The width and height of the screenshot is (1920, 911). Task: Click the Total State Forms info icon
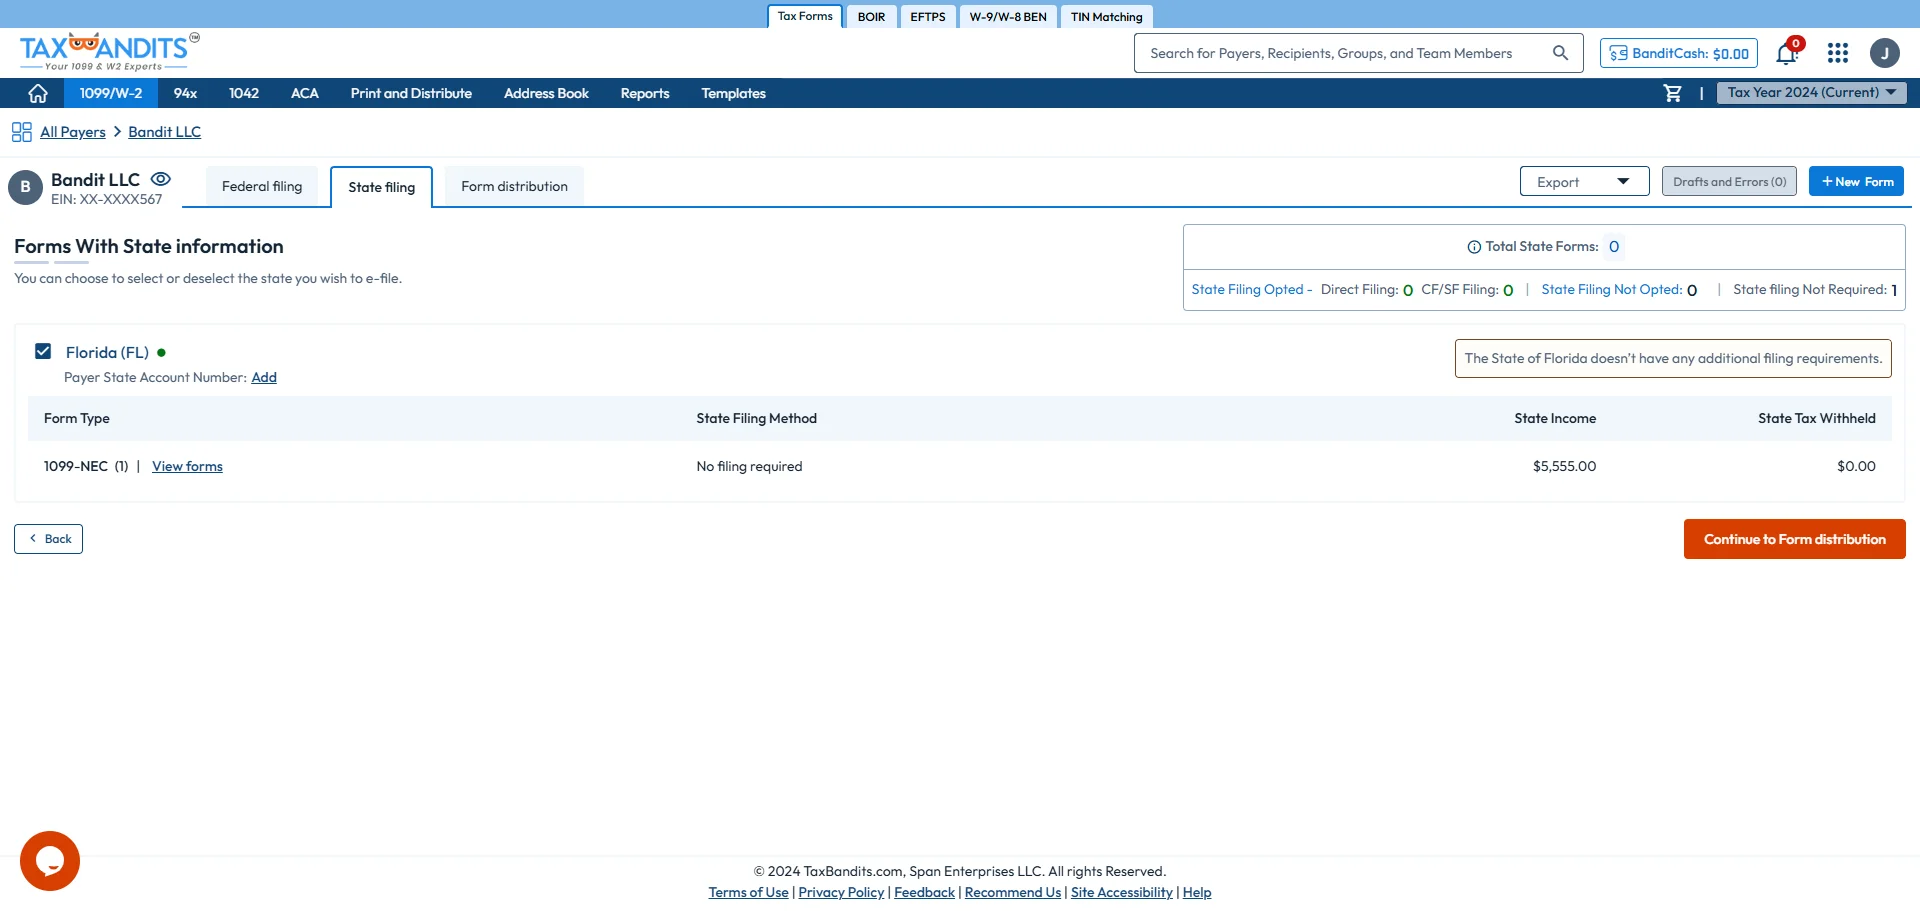[1474, 247]
